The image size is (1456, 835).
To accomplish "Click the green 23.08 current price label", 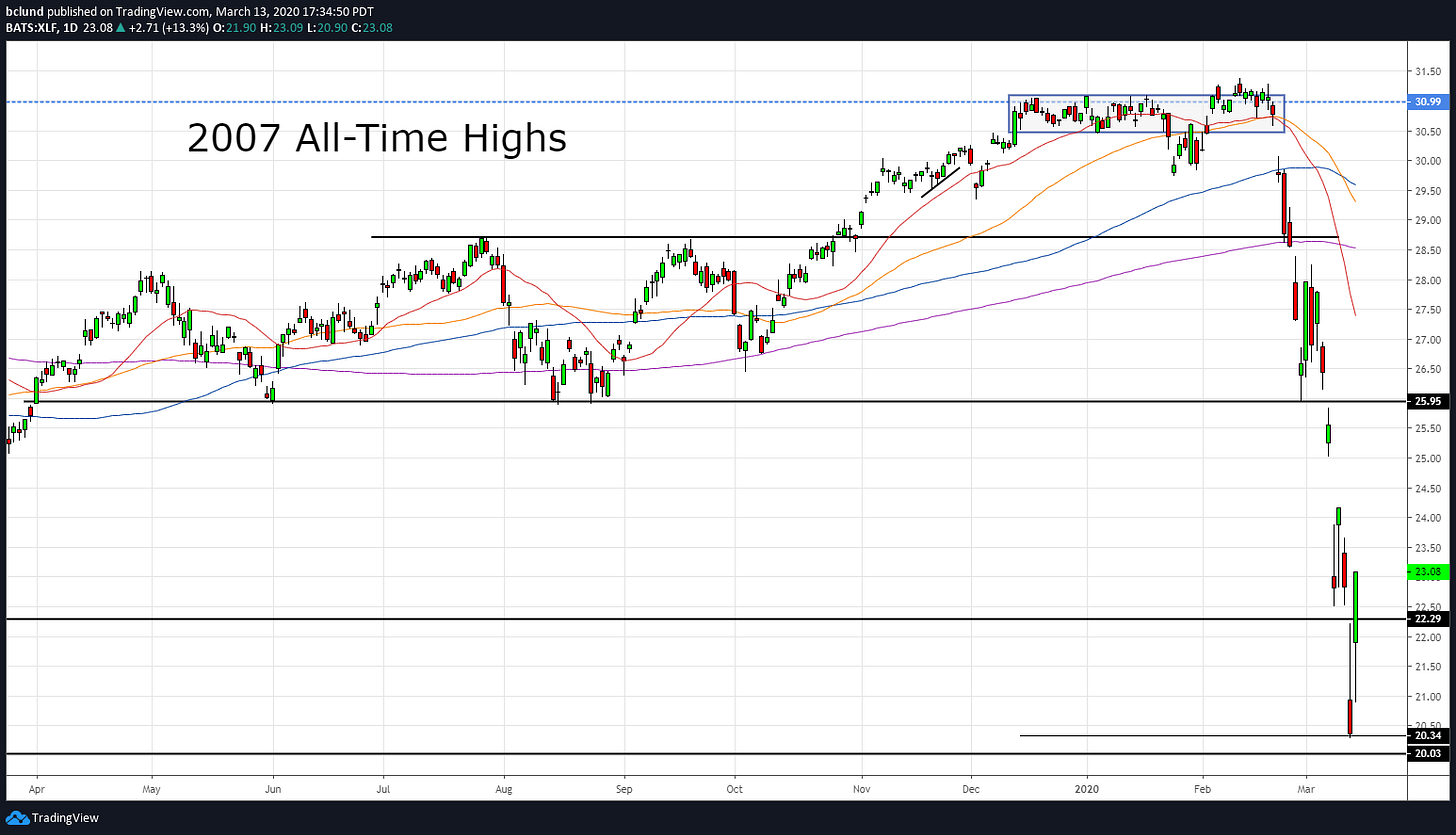I will coord(1430,572).
